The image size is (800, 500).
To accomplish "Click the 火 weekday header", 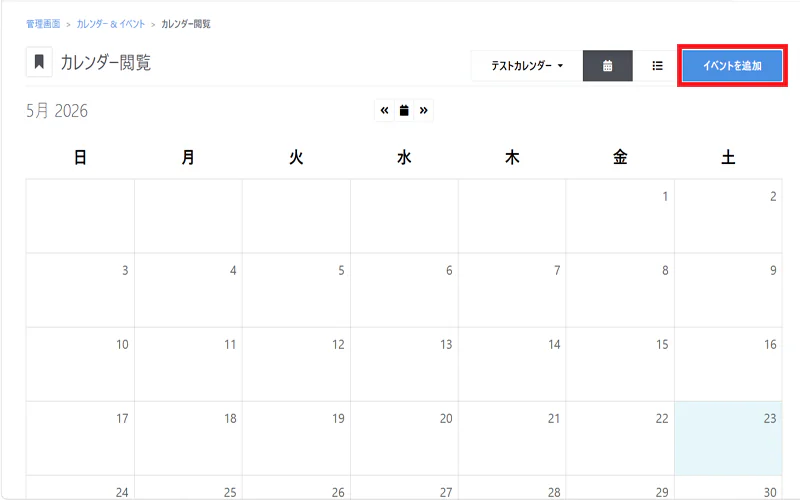I will [296, 157].
